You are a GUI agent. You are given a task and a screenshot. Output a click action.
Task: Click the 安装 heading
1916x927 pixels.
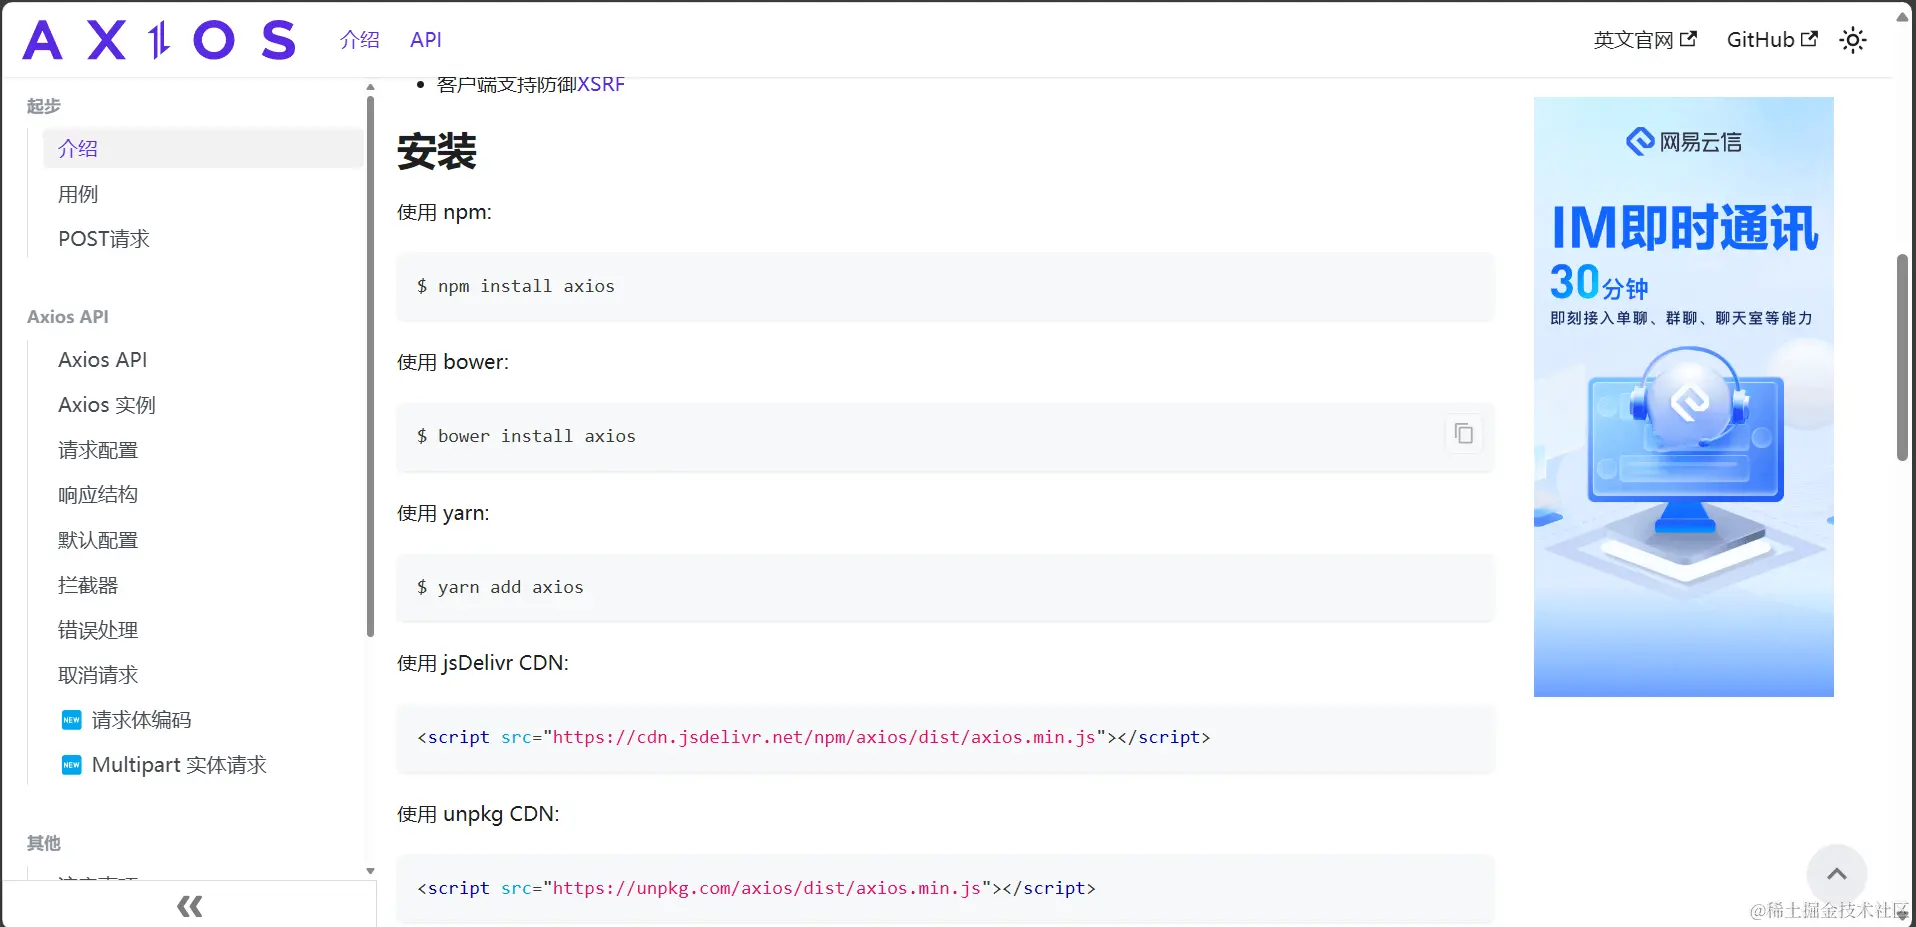point(437,152)
